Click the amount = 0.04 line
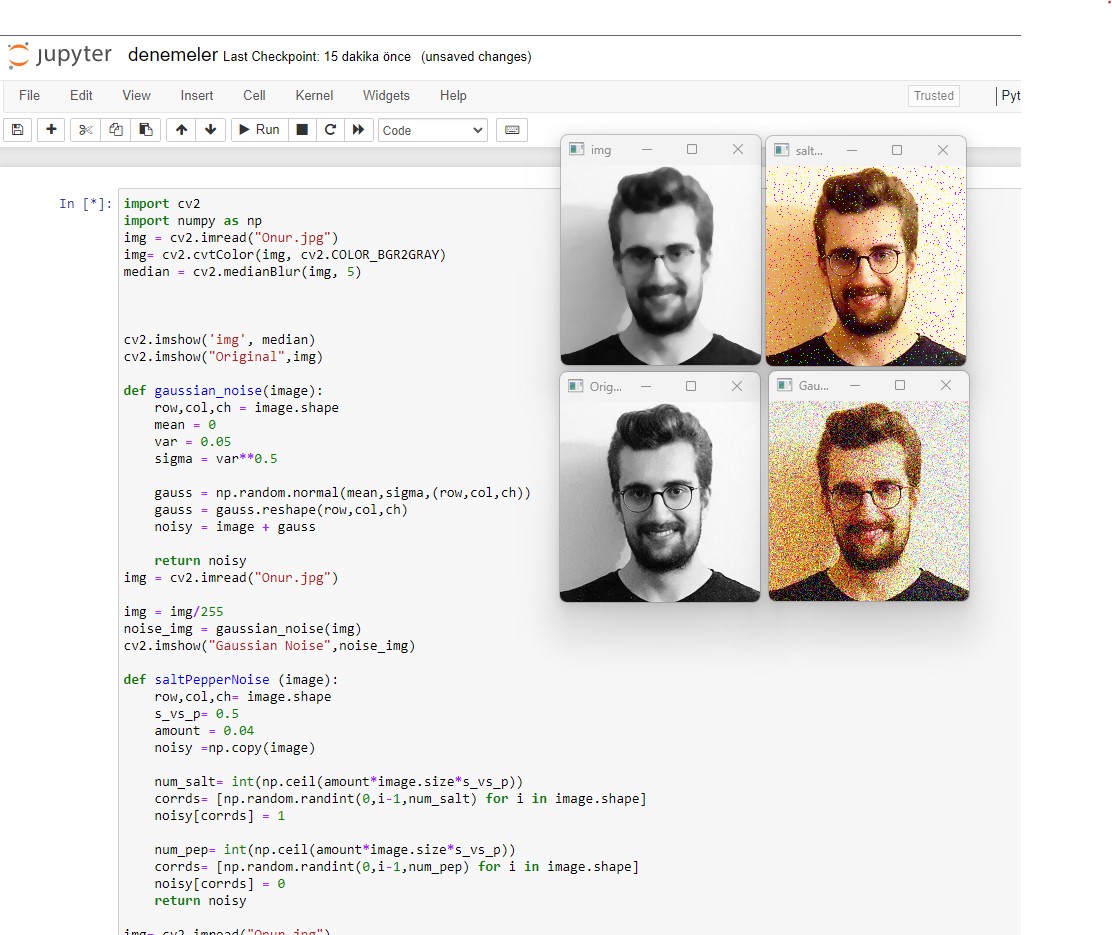This screenshot has width=1112, height=935. (x=204, y=731)
